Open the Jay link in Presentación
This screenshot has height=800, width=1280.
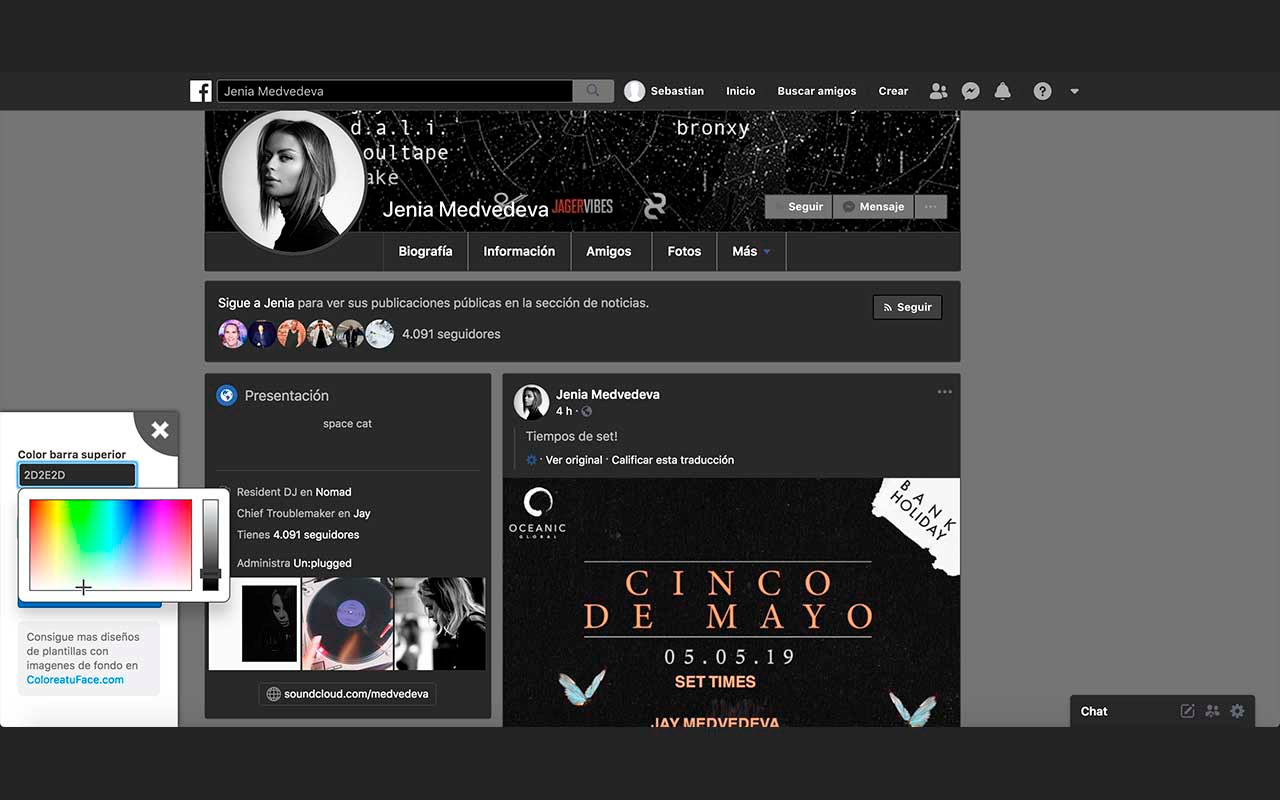[362, 513]
